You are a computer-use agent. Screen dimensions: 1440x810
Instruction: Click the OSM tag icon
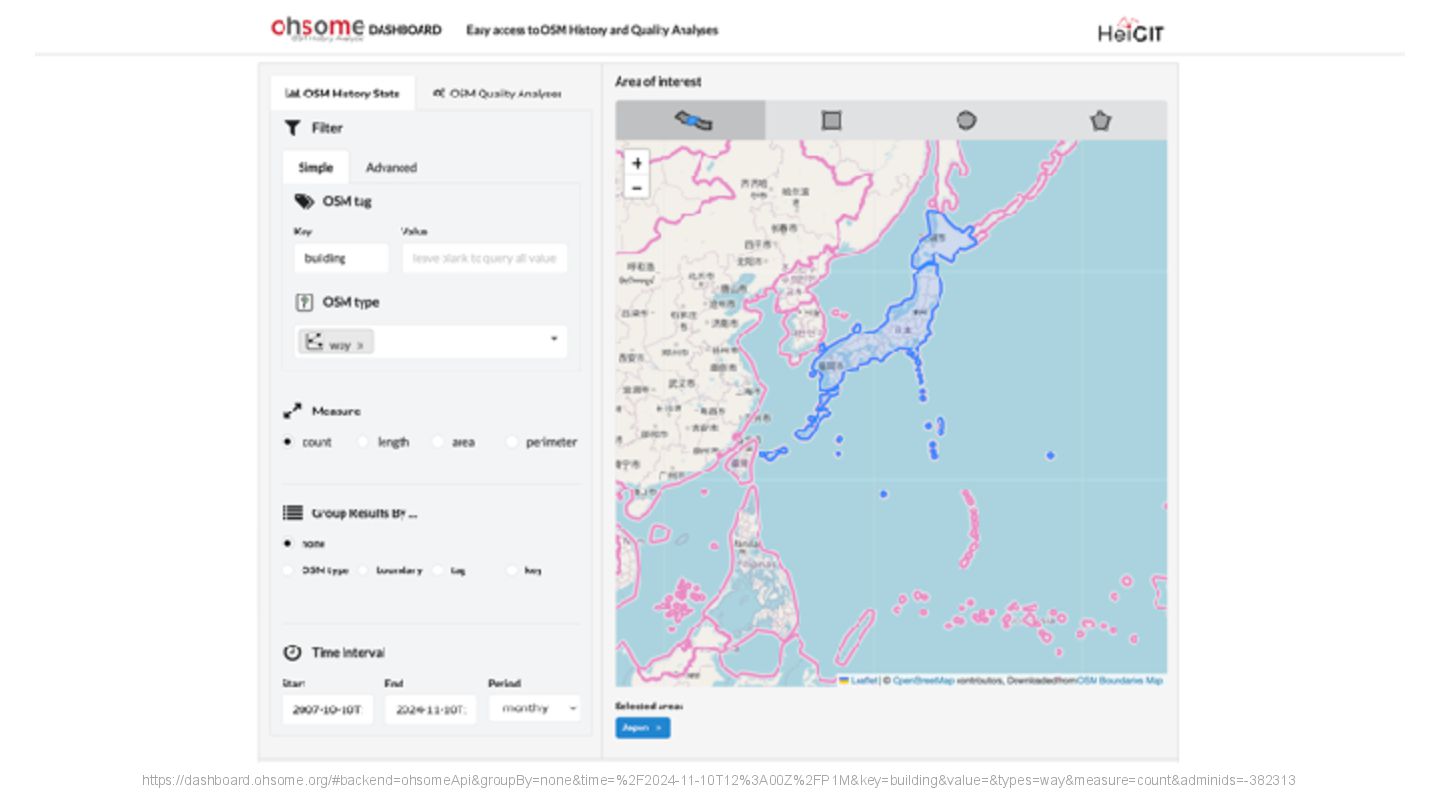click(x=304, y=201)
